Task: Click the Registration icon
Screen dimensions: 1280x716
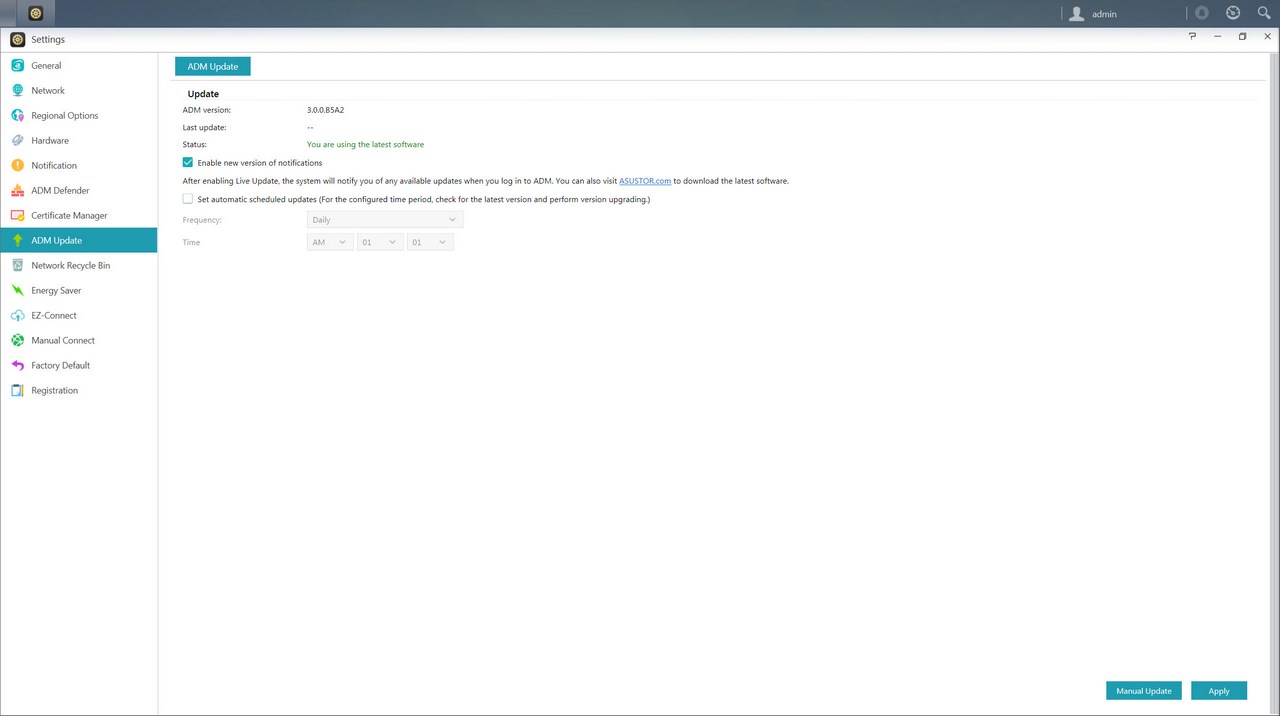Action: pos(17,390)
